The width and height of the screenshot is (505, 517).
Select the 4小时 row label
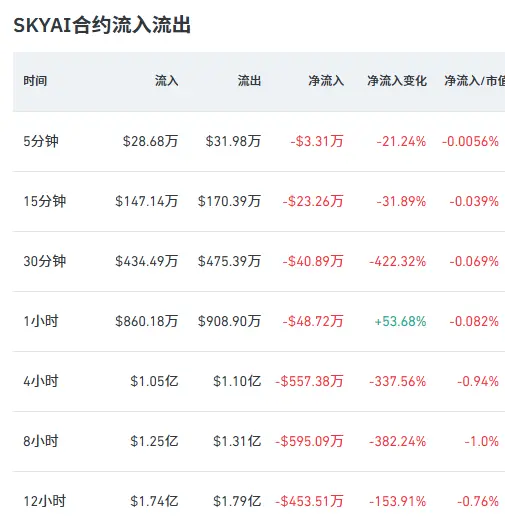click(x=41, y=381)
